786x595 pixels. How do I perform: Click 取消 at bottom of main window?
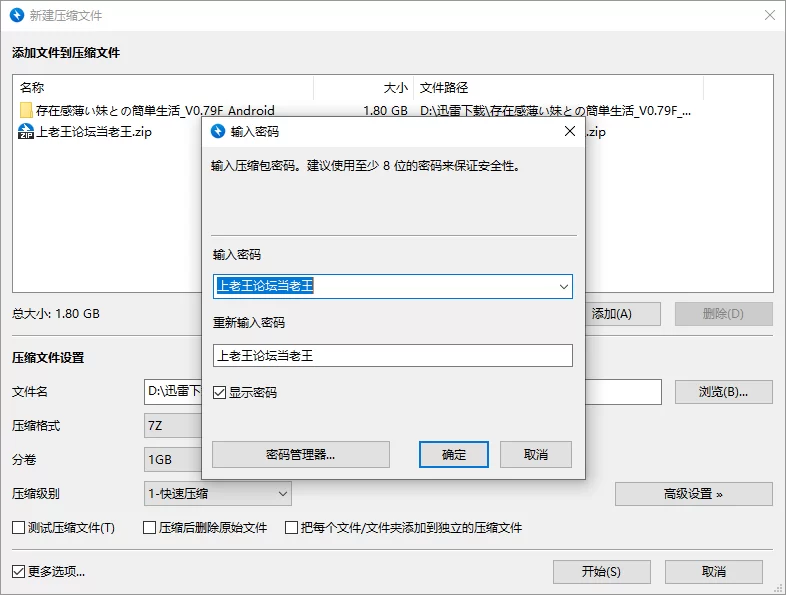(x=714, y=571)
